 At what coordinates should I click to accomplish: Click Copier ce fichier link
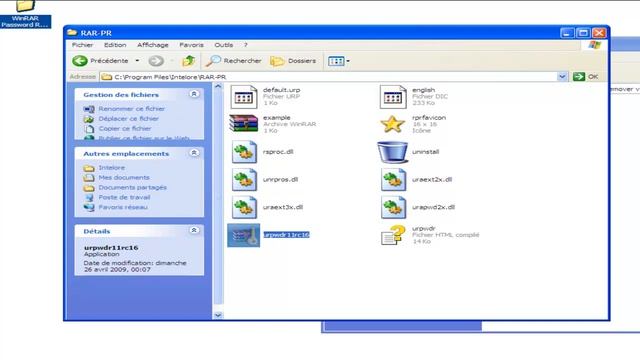[125, 128]
